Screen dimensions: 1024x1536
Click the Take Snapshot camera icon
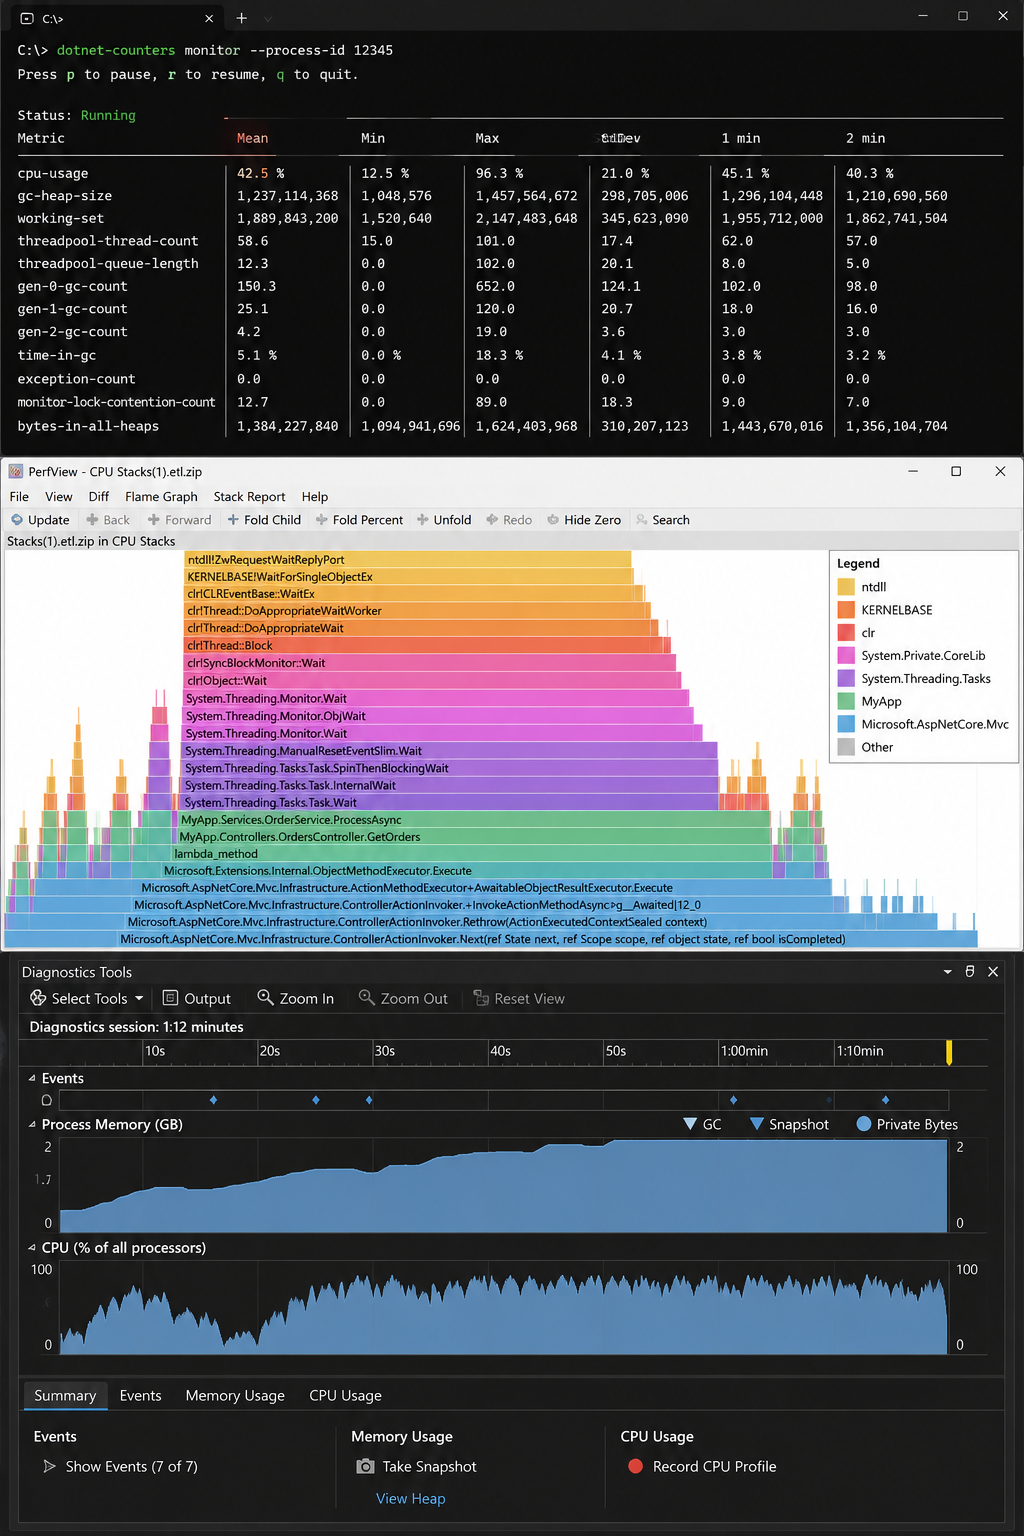pos(365,1466)
